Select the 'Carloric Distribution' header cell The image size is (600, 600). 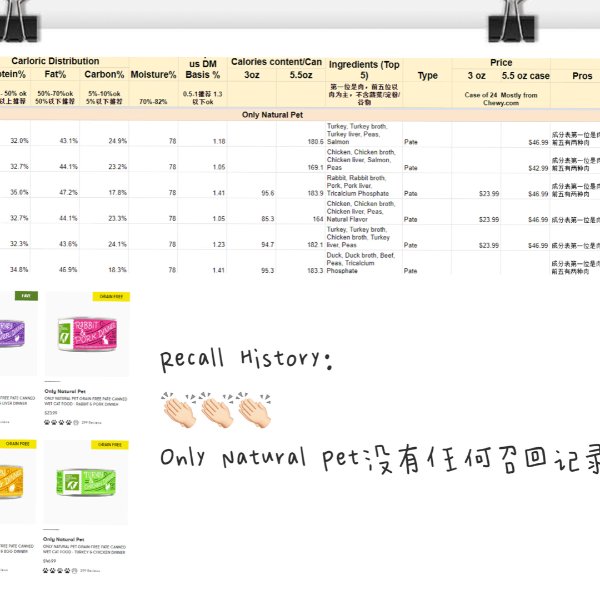click(x=55, y=61)
